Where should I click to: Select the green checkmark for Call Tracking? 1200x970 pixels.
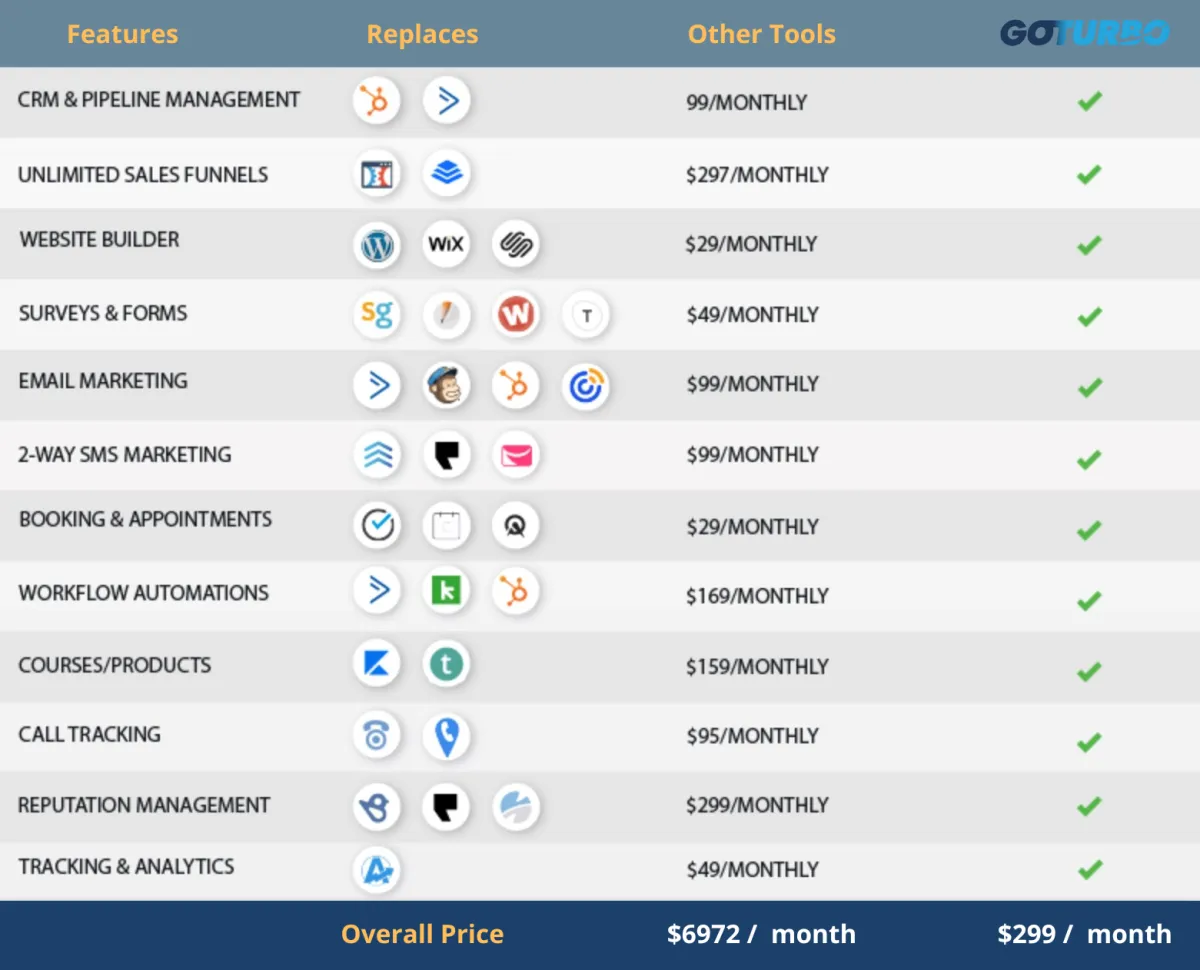1090,742
